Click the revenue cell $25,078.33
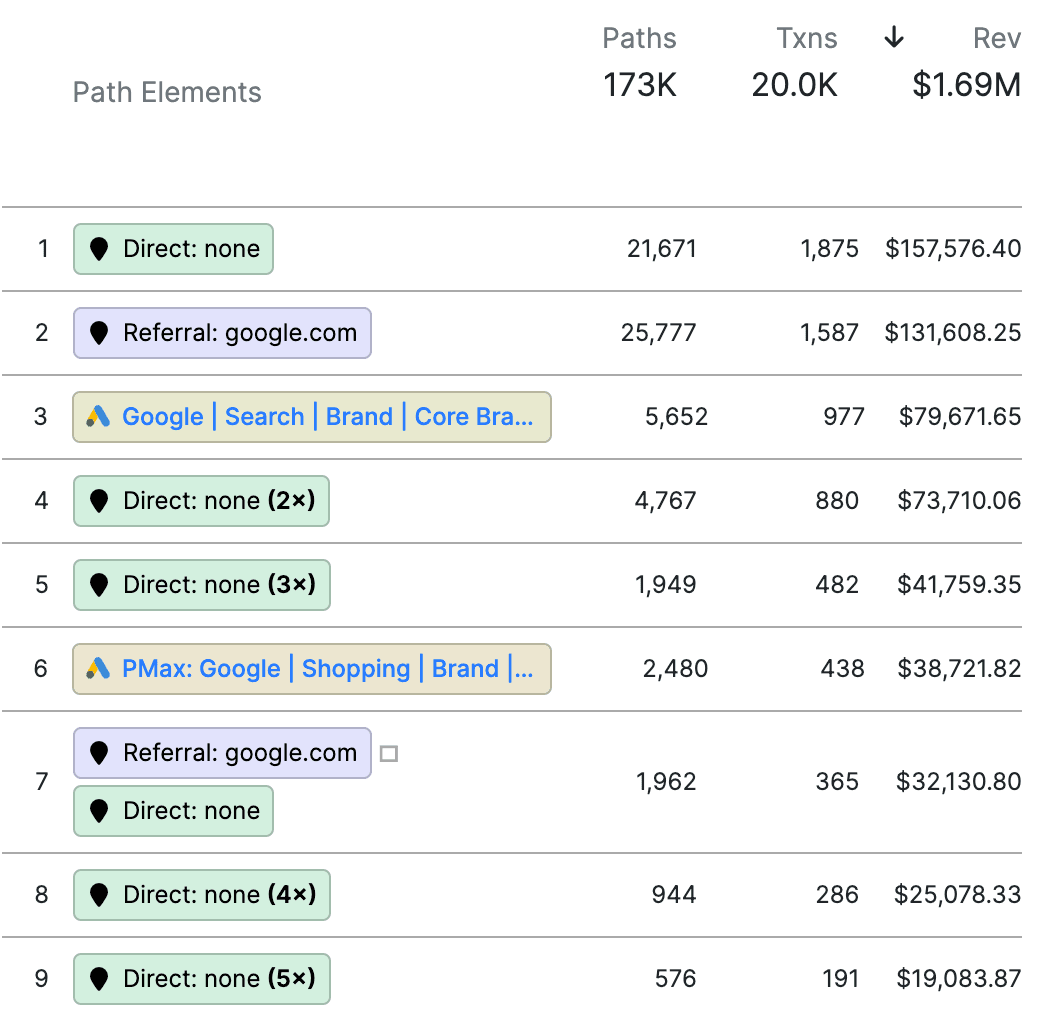Screen dimensions: 1046x1014 [957, 895]
